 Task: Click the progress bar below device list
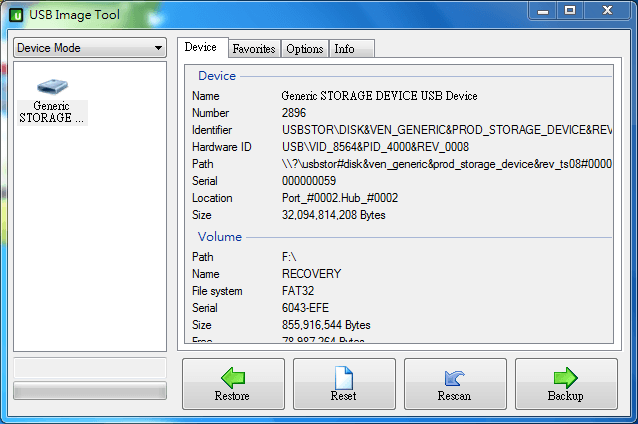tap(90, 391)
